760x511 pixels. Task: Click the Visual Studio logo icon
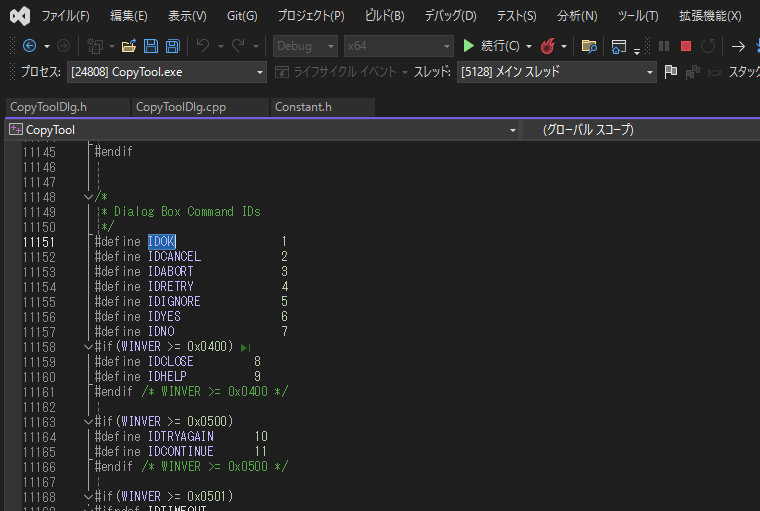tap(17, 16)
